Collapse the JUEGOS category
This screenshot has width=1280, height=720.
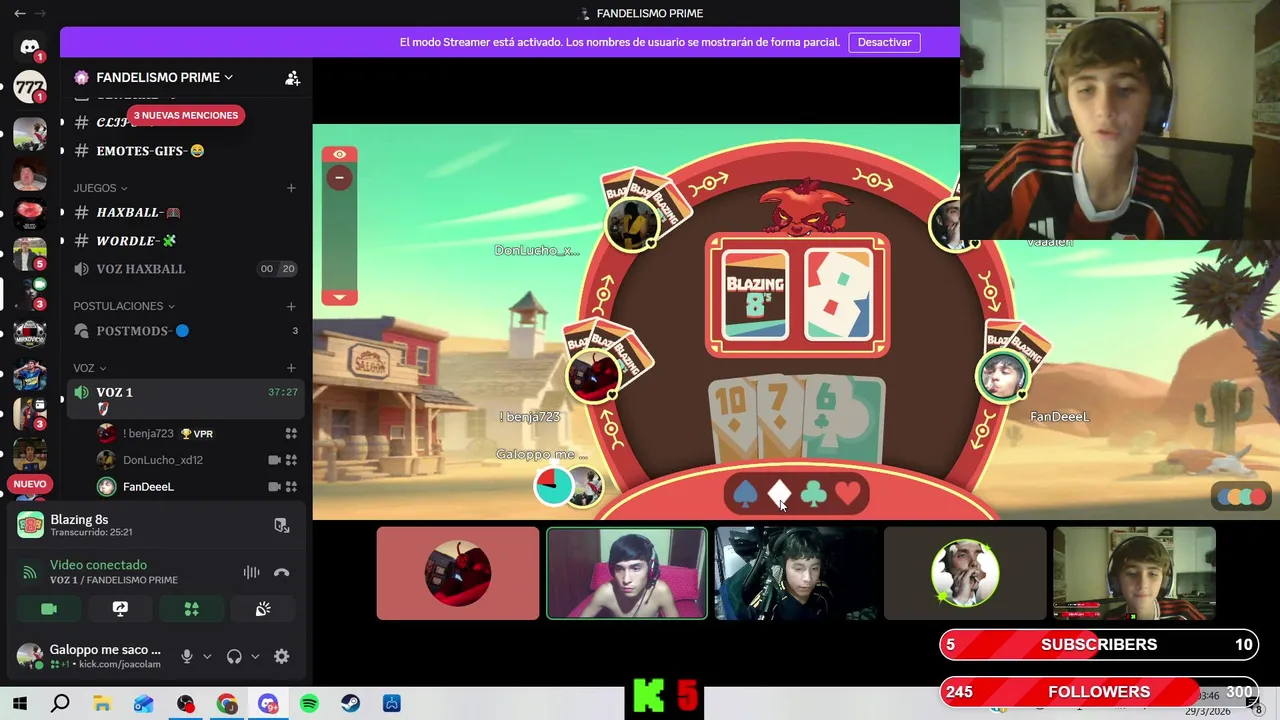pyautogui.click(x=100, y=188)
